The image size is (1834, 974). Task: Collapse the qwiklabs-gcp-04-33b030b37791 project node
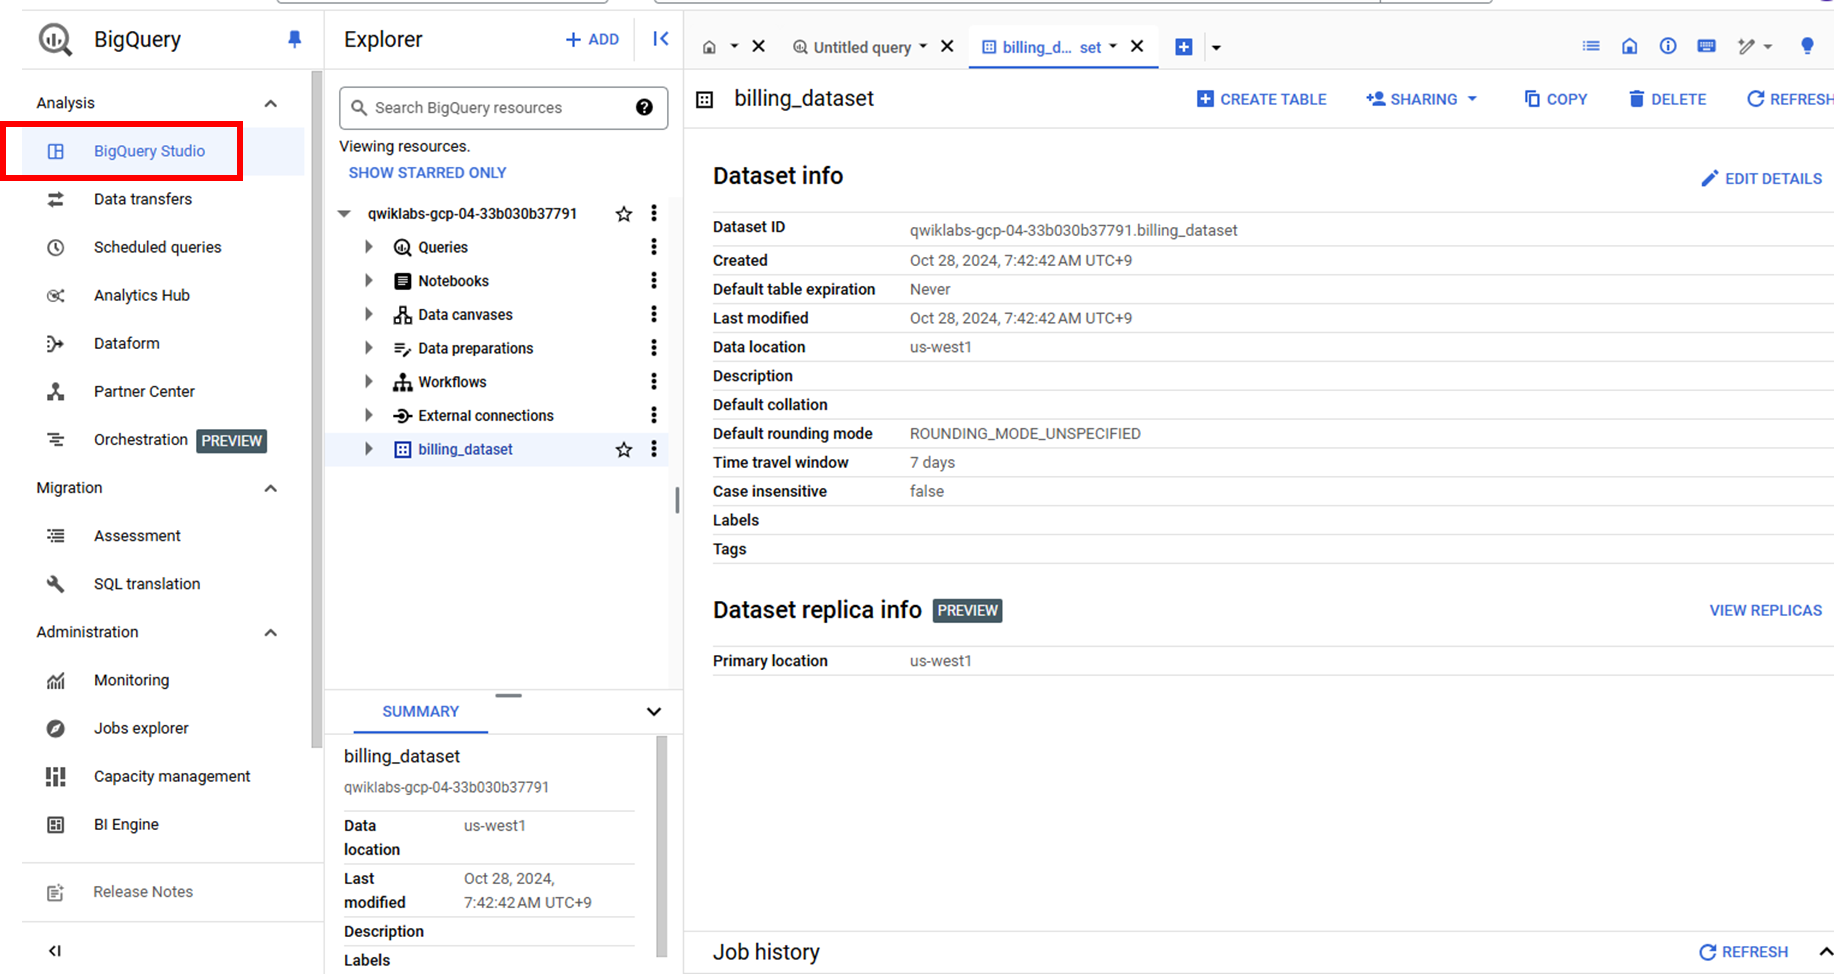pyautogui.click(x=344, y=213)
